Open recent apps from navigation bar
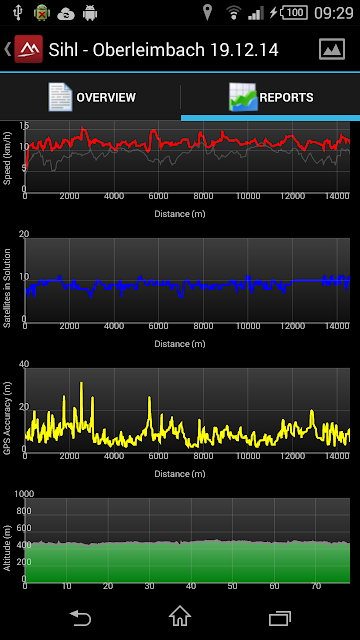 coord(280,617)
